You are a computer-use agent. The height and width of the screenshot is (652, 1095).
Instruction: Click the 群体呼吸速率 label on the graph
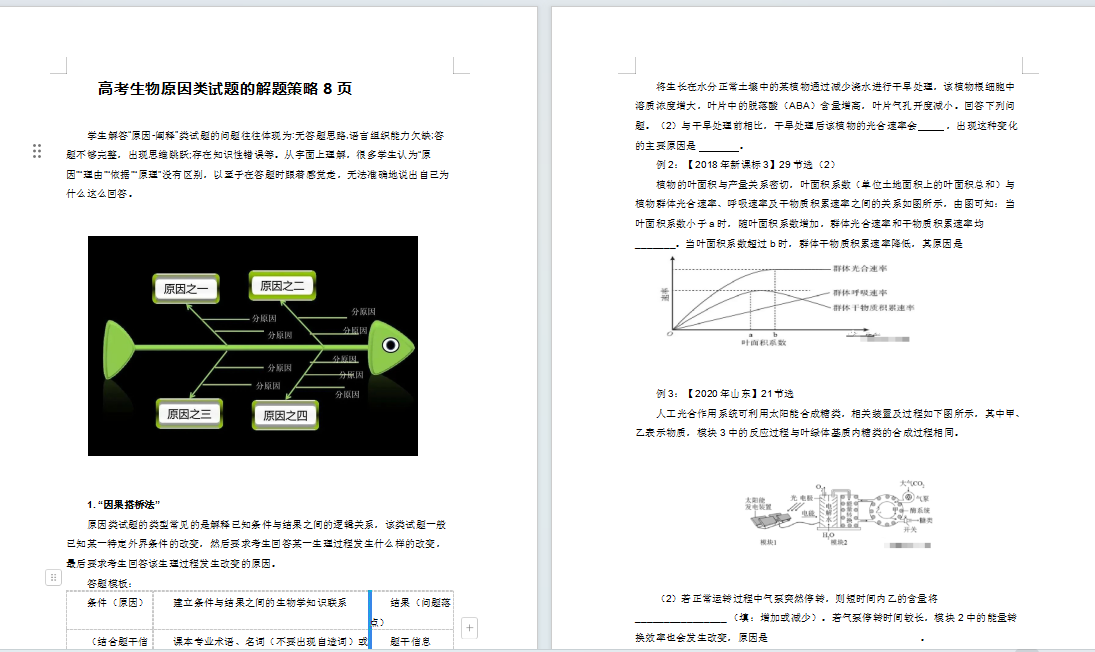tap(860, 293)
